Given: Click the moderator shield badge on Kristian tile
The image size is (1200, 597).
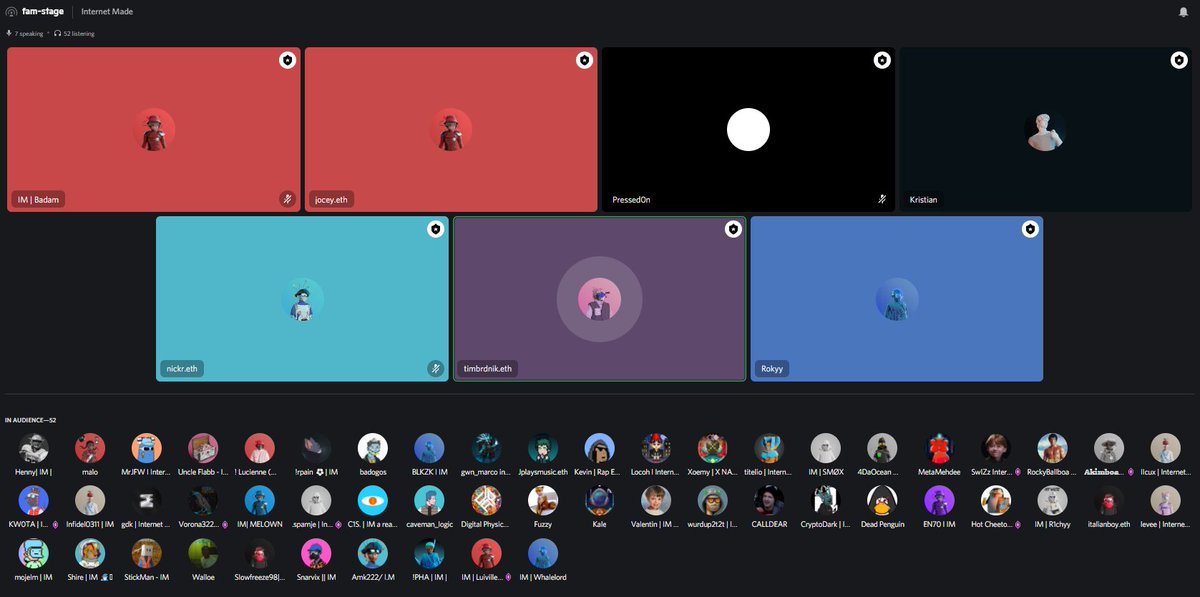Looking at the screenshot, I should [1178, 60].
